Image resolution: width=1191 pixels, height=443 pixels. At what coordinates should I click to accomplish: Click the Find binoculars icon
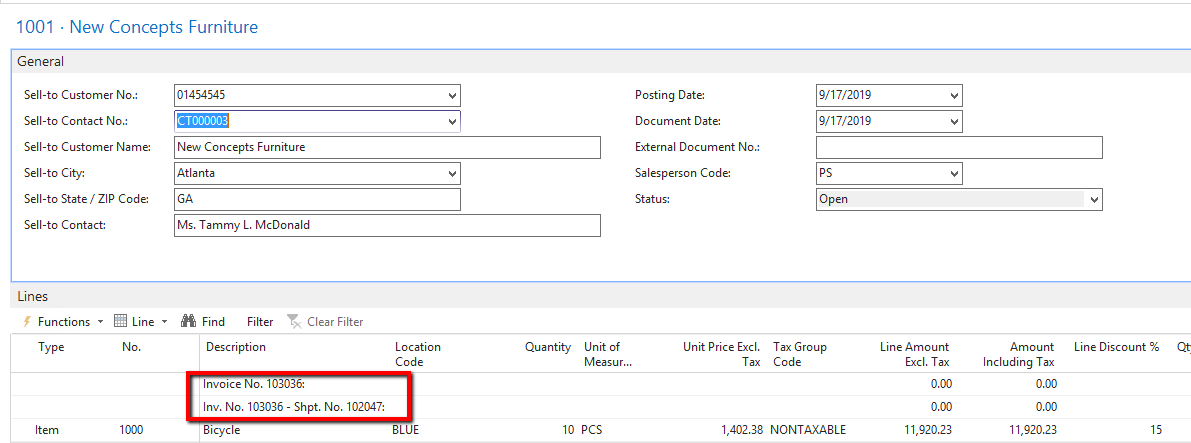tap(187, 322)
